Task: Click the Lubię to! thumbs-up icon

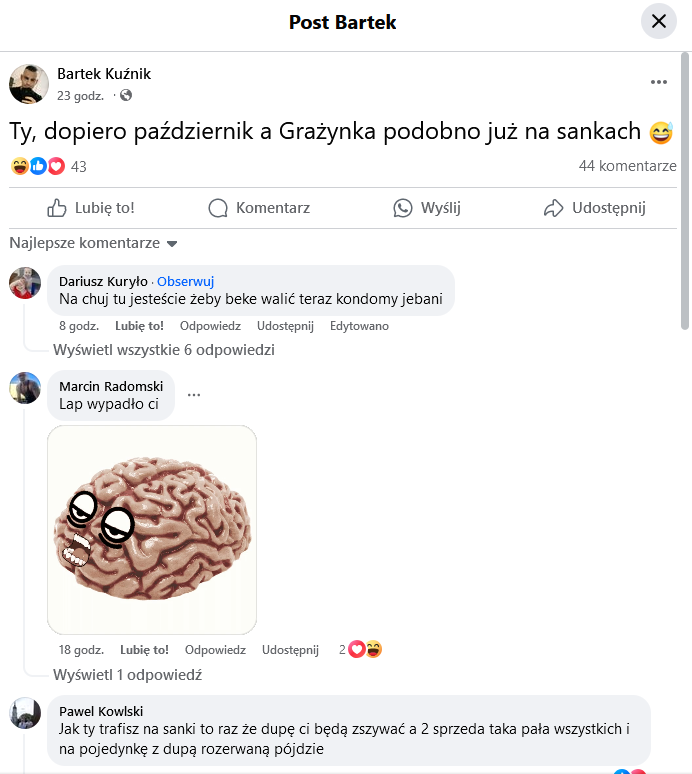Action: pos(57,208)
